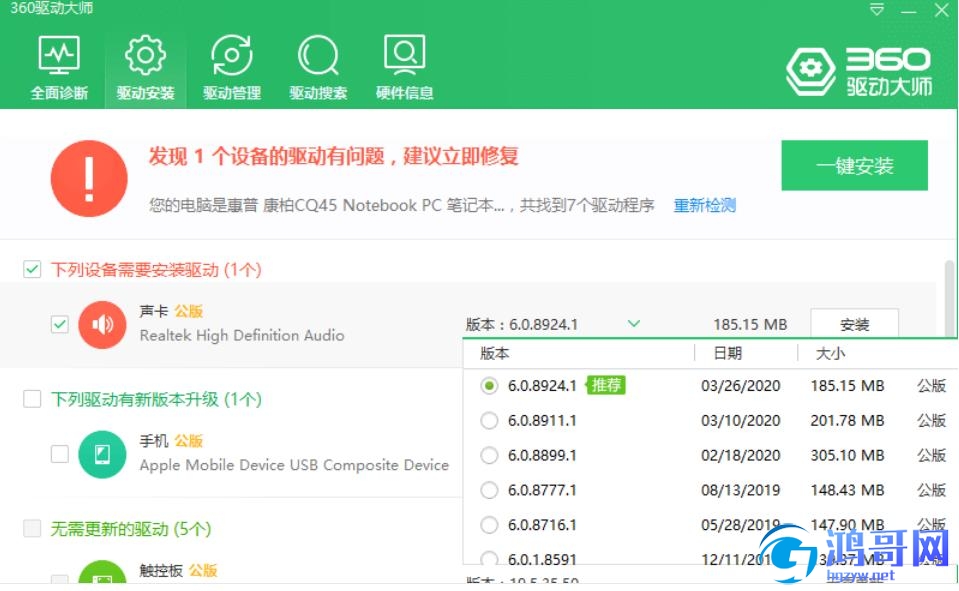The height and width of the screenshot is (591, 959).
Task: Select the 驱动安装 gear icon
Action: [145, 55]
